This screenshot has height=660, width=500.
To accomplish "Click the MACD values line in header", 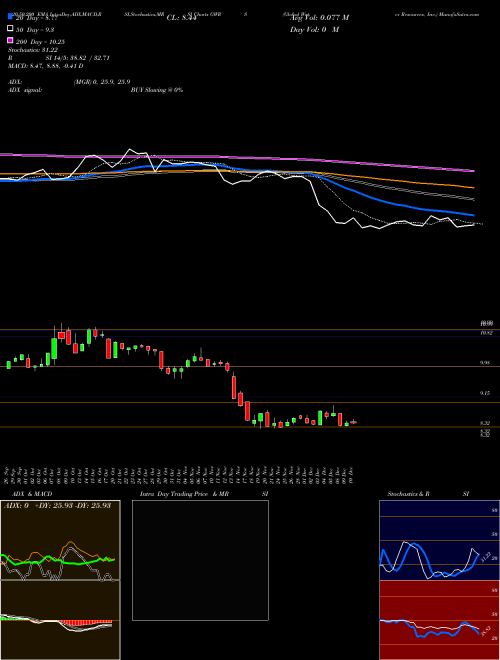I will click(x=45, y=66).
